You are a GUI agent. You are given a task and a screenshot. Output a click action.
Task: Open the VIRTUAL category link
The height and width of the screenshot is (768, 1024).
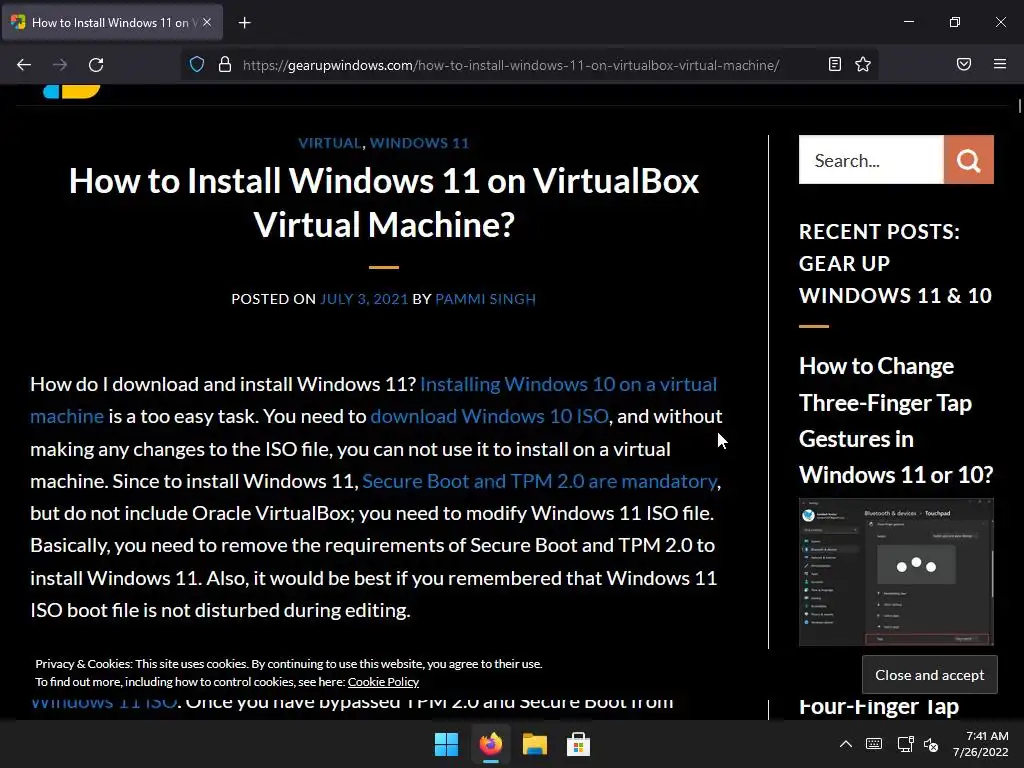pos(330,143)
